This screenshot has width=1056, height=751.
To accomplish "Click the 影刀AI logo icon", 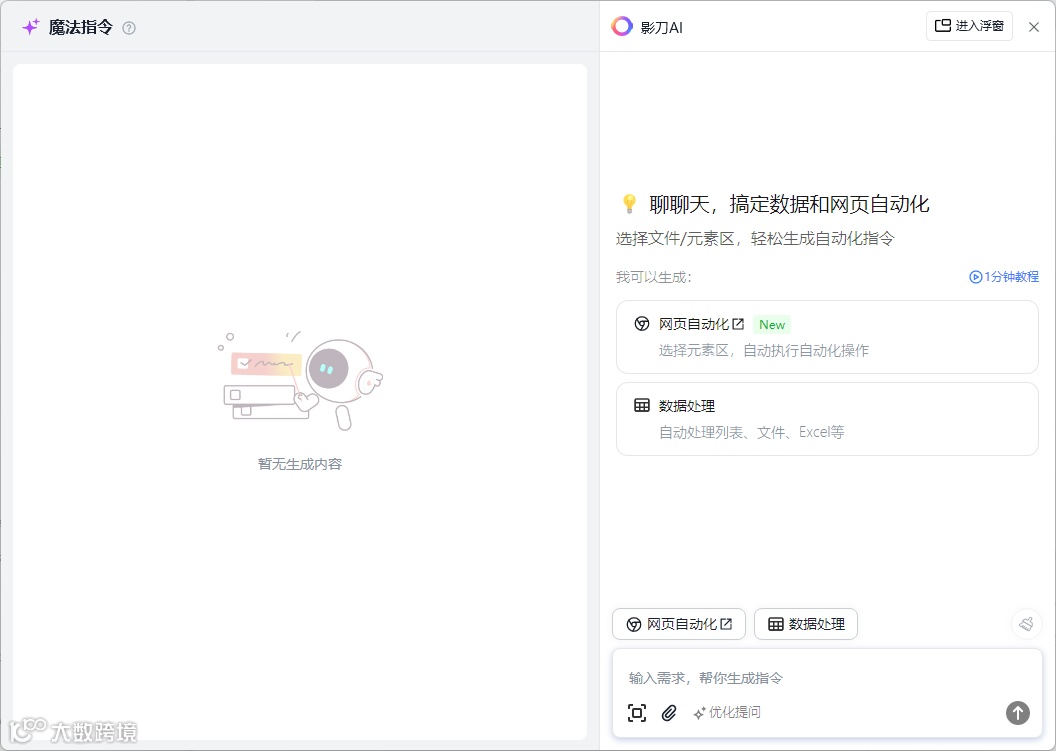I will (x=622, y=26).
